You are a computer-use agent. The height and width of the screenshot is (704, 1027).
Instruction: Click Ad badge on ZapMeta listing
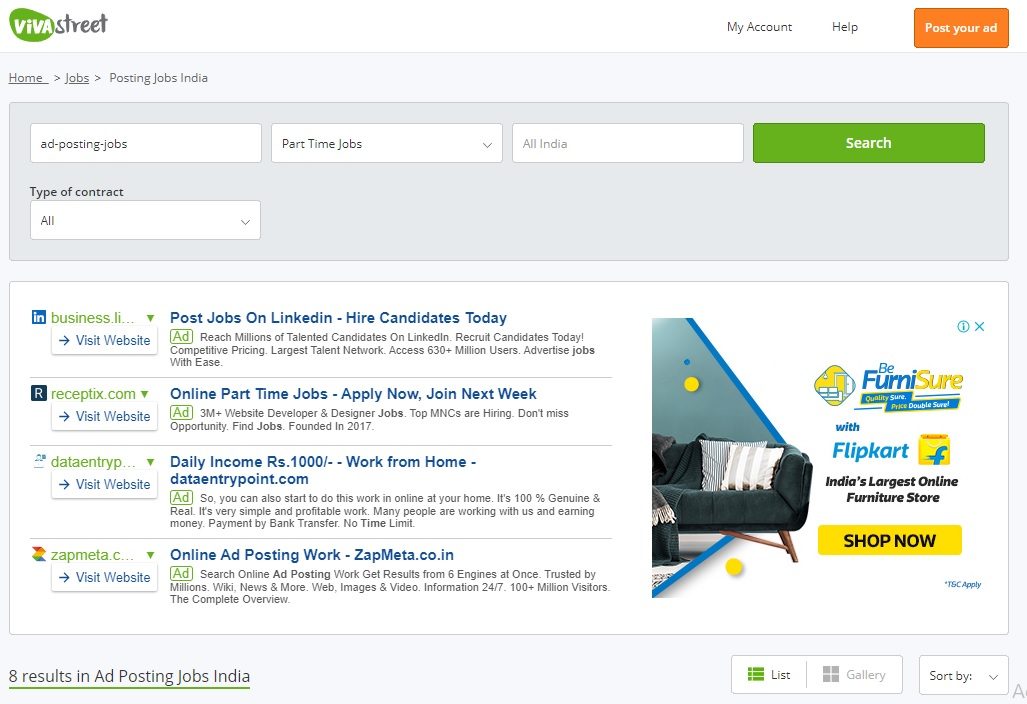(181, 574)
